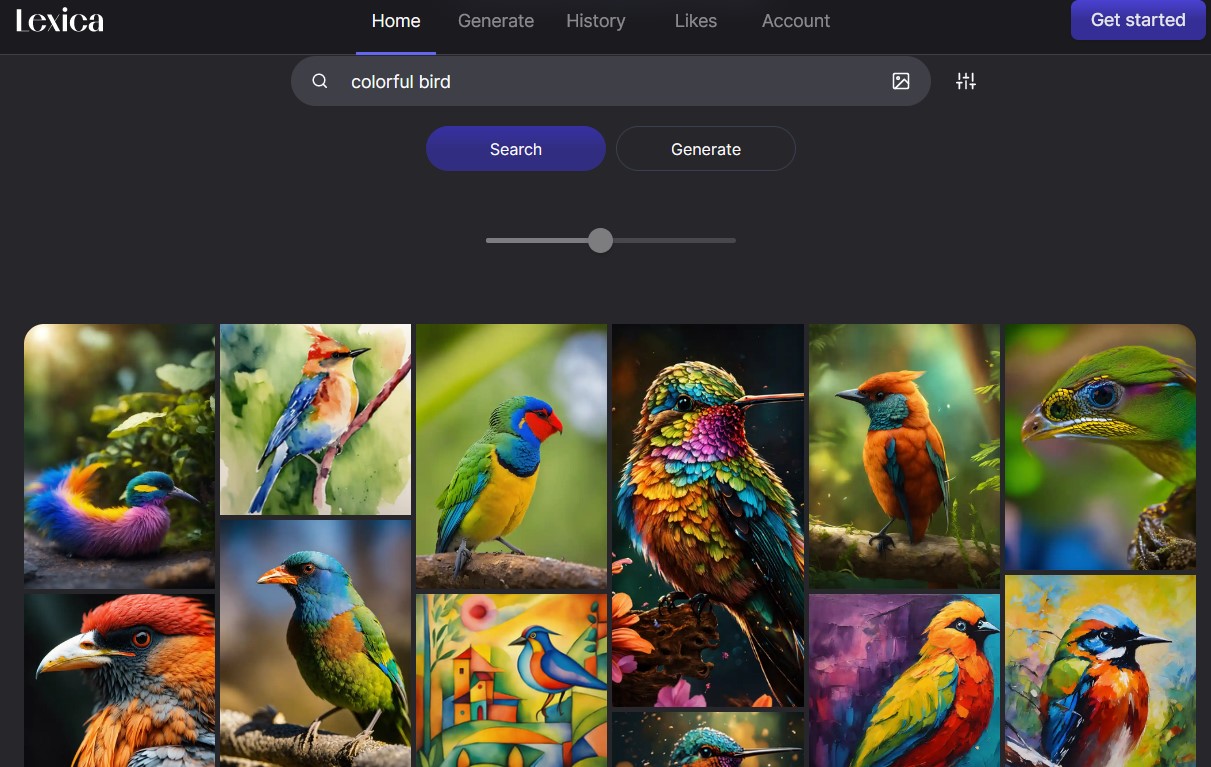Open the Likes tab
This screenshot has width=1211, height=767.
click(x=696, y=20)
